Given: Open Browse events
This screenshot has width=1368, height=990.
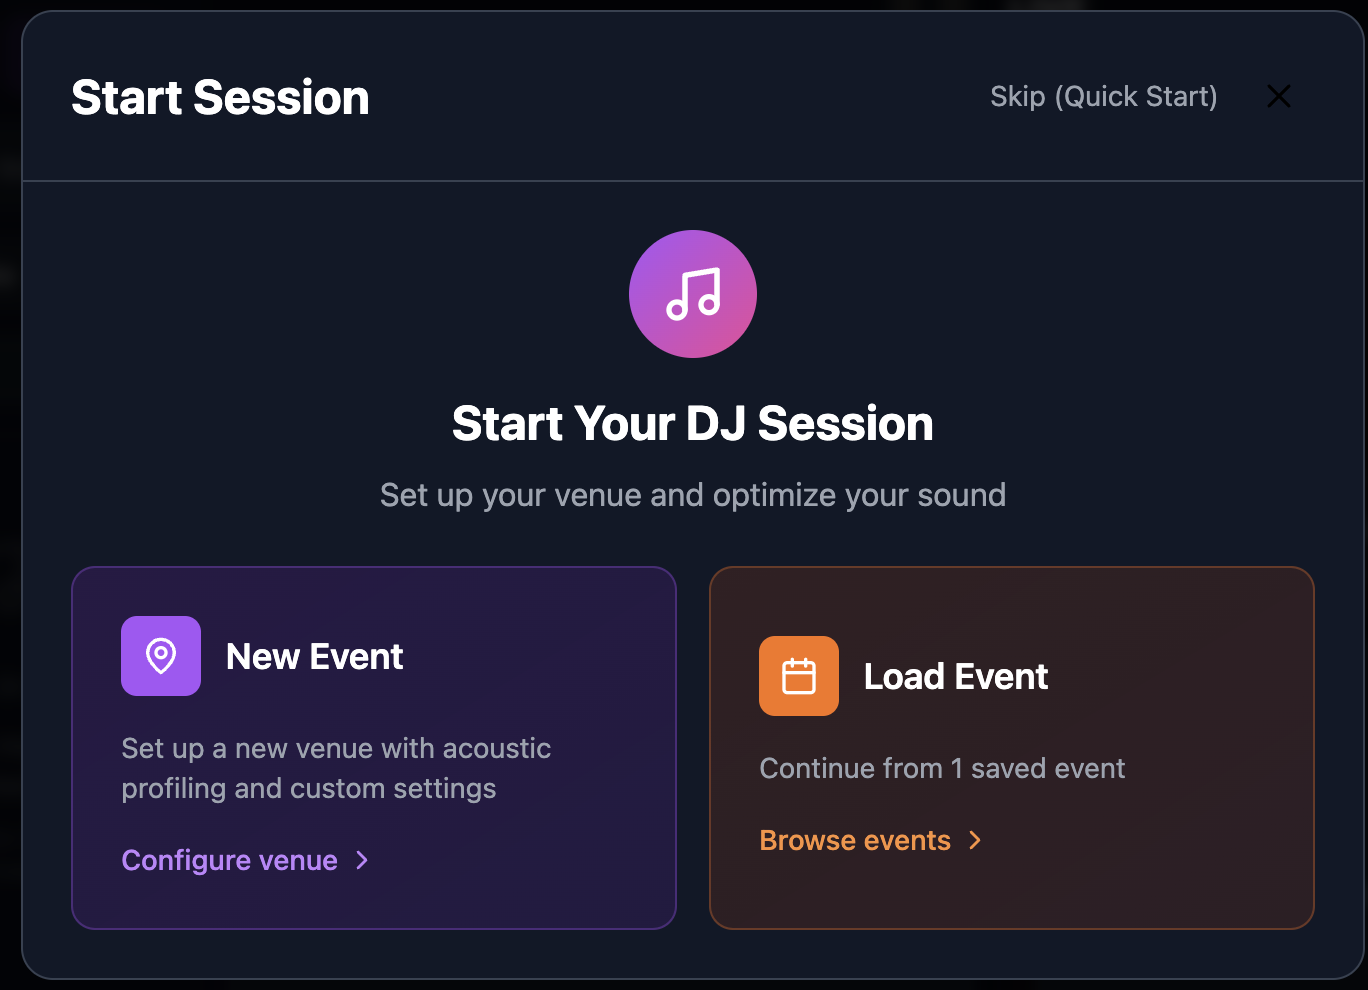Looking at the screenshot, I should [855, 840].
